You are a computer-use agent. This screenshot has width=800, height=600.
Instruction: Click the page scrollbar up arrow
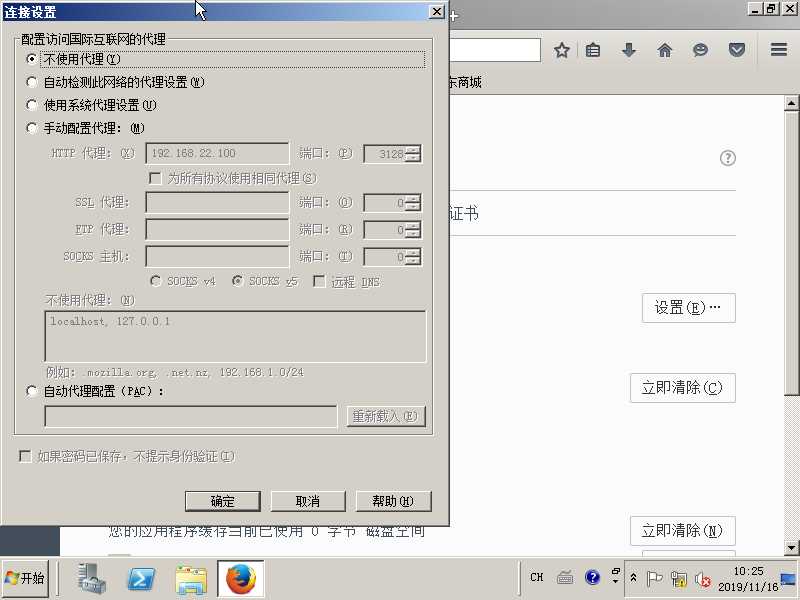[791, 103]
